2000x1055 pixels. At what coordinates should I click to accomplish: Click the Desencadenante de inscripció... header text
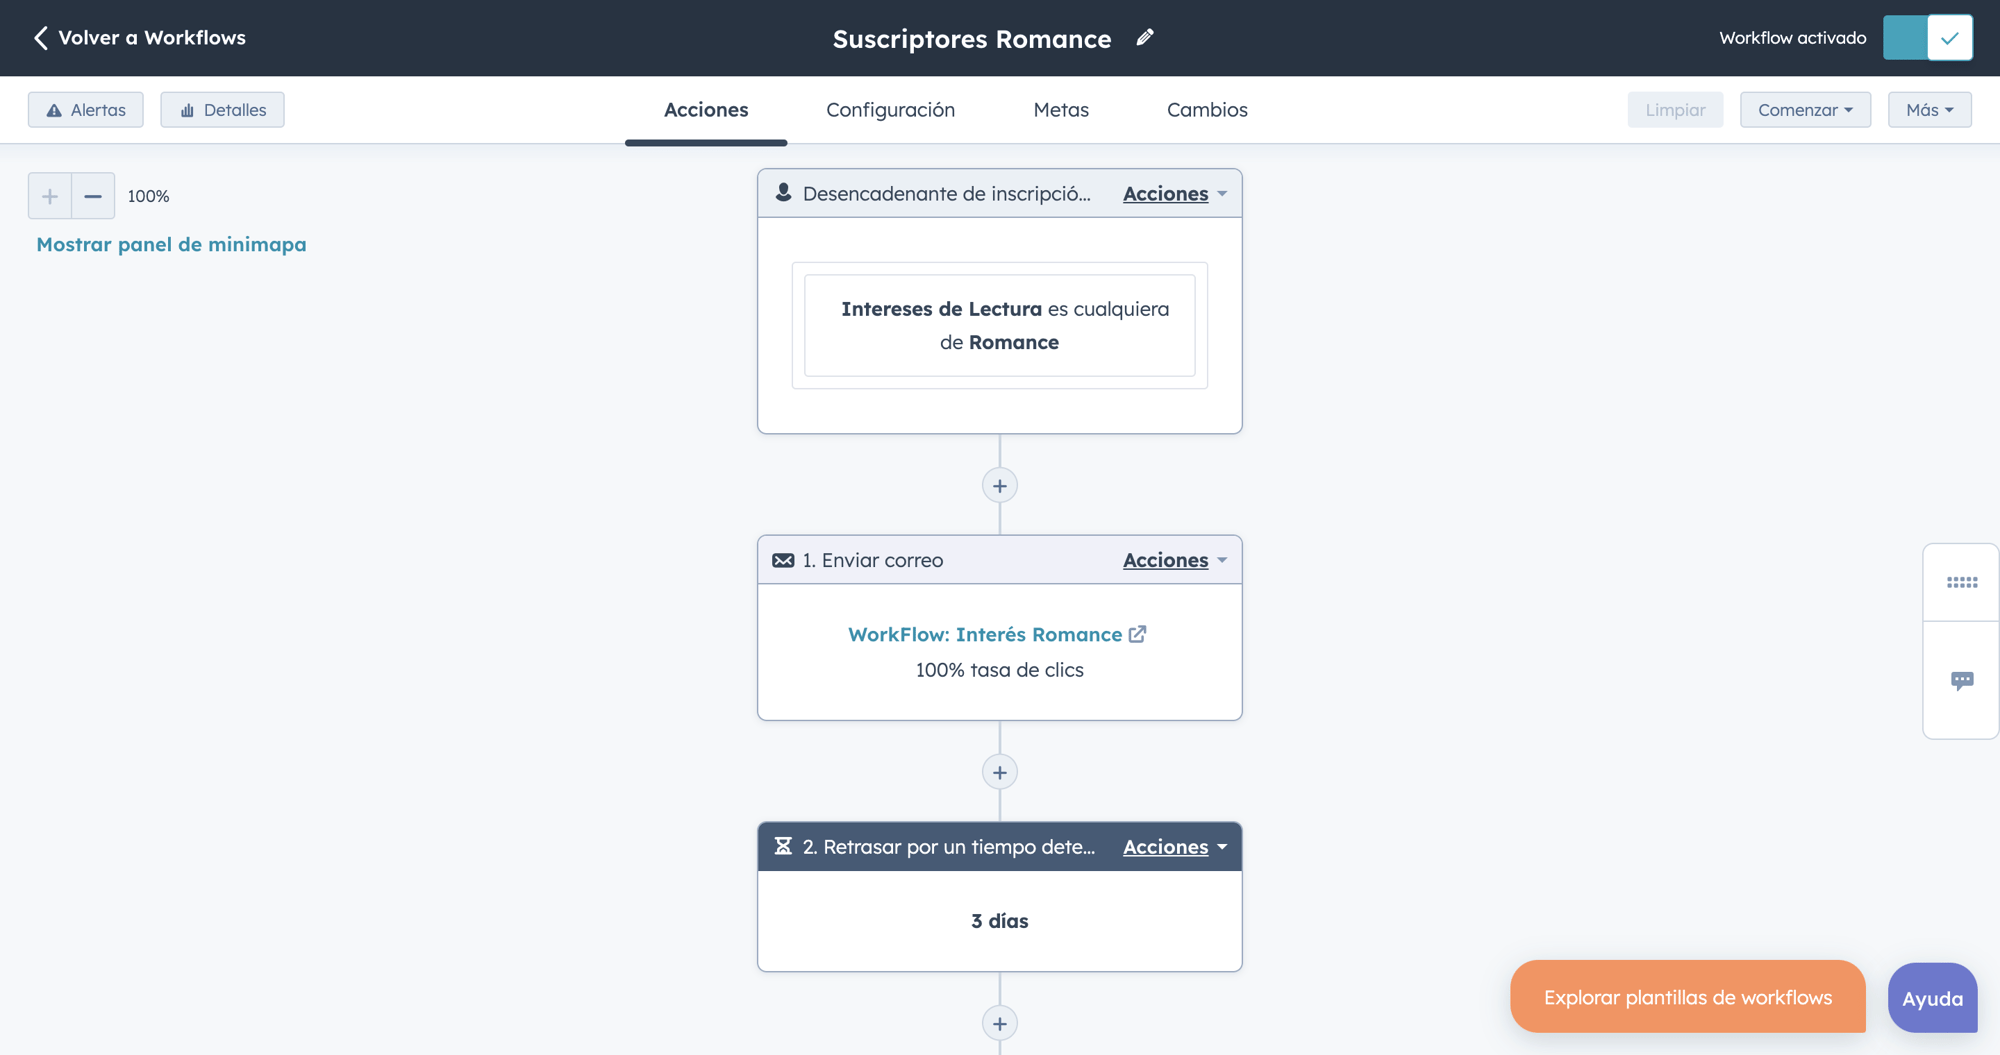click(947, 194)
